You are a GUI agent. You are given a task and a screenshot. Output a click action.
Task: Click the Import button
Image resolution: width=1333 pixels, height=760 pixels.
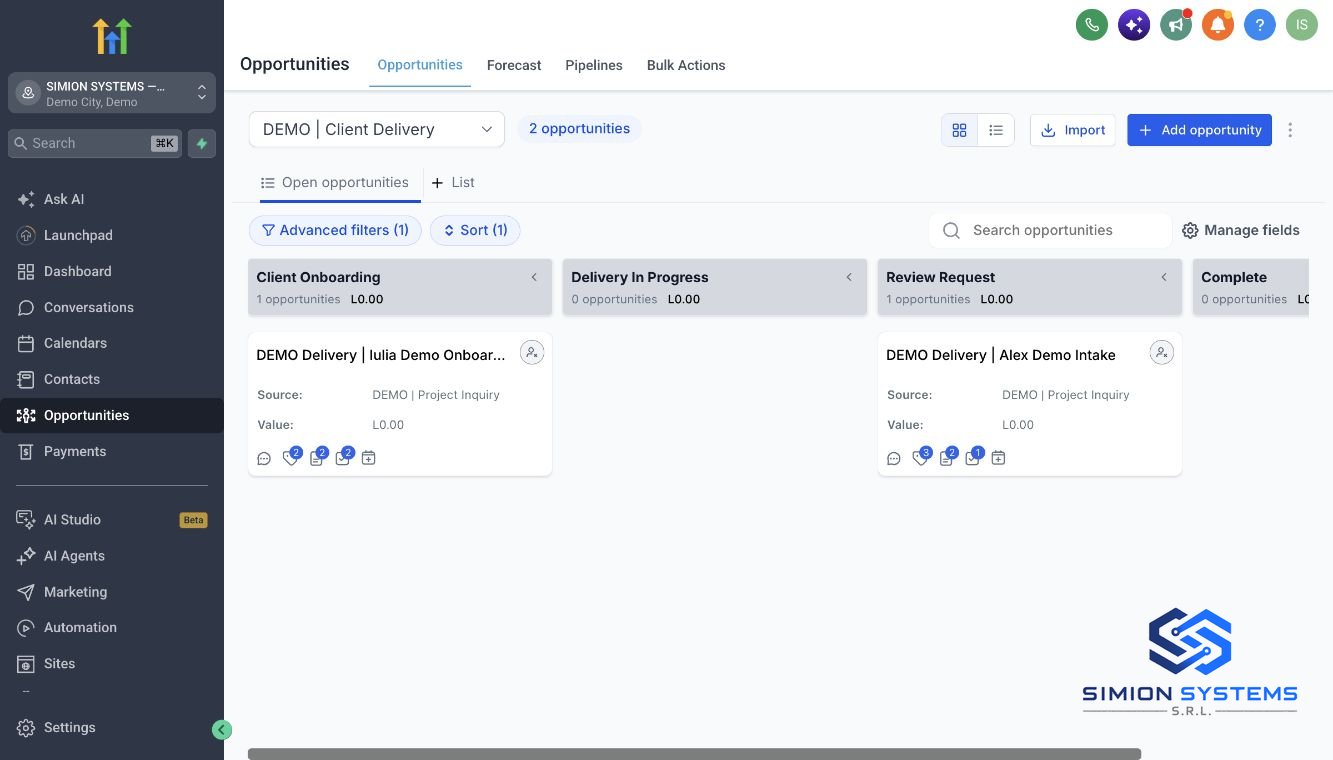[x=1073, y=130]
